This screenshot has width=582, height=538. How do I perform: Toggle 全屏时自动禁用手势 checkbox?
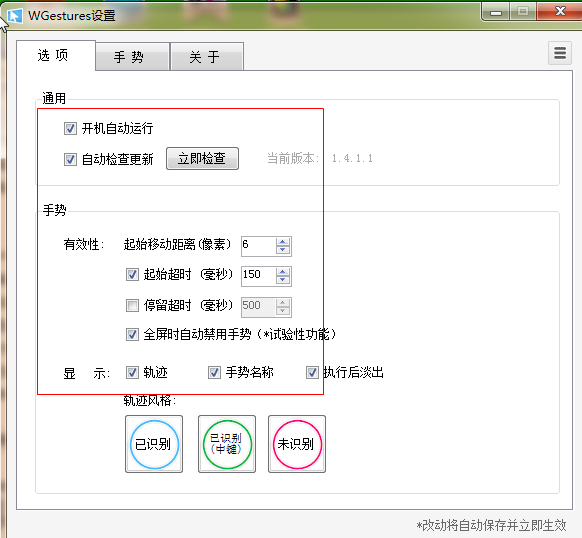pyautogui.click(x=132, y=335)
